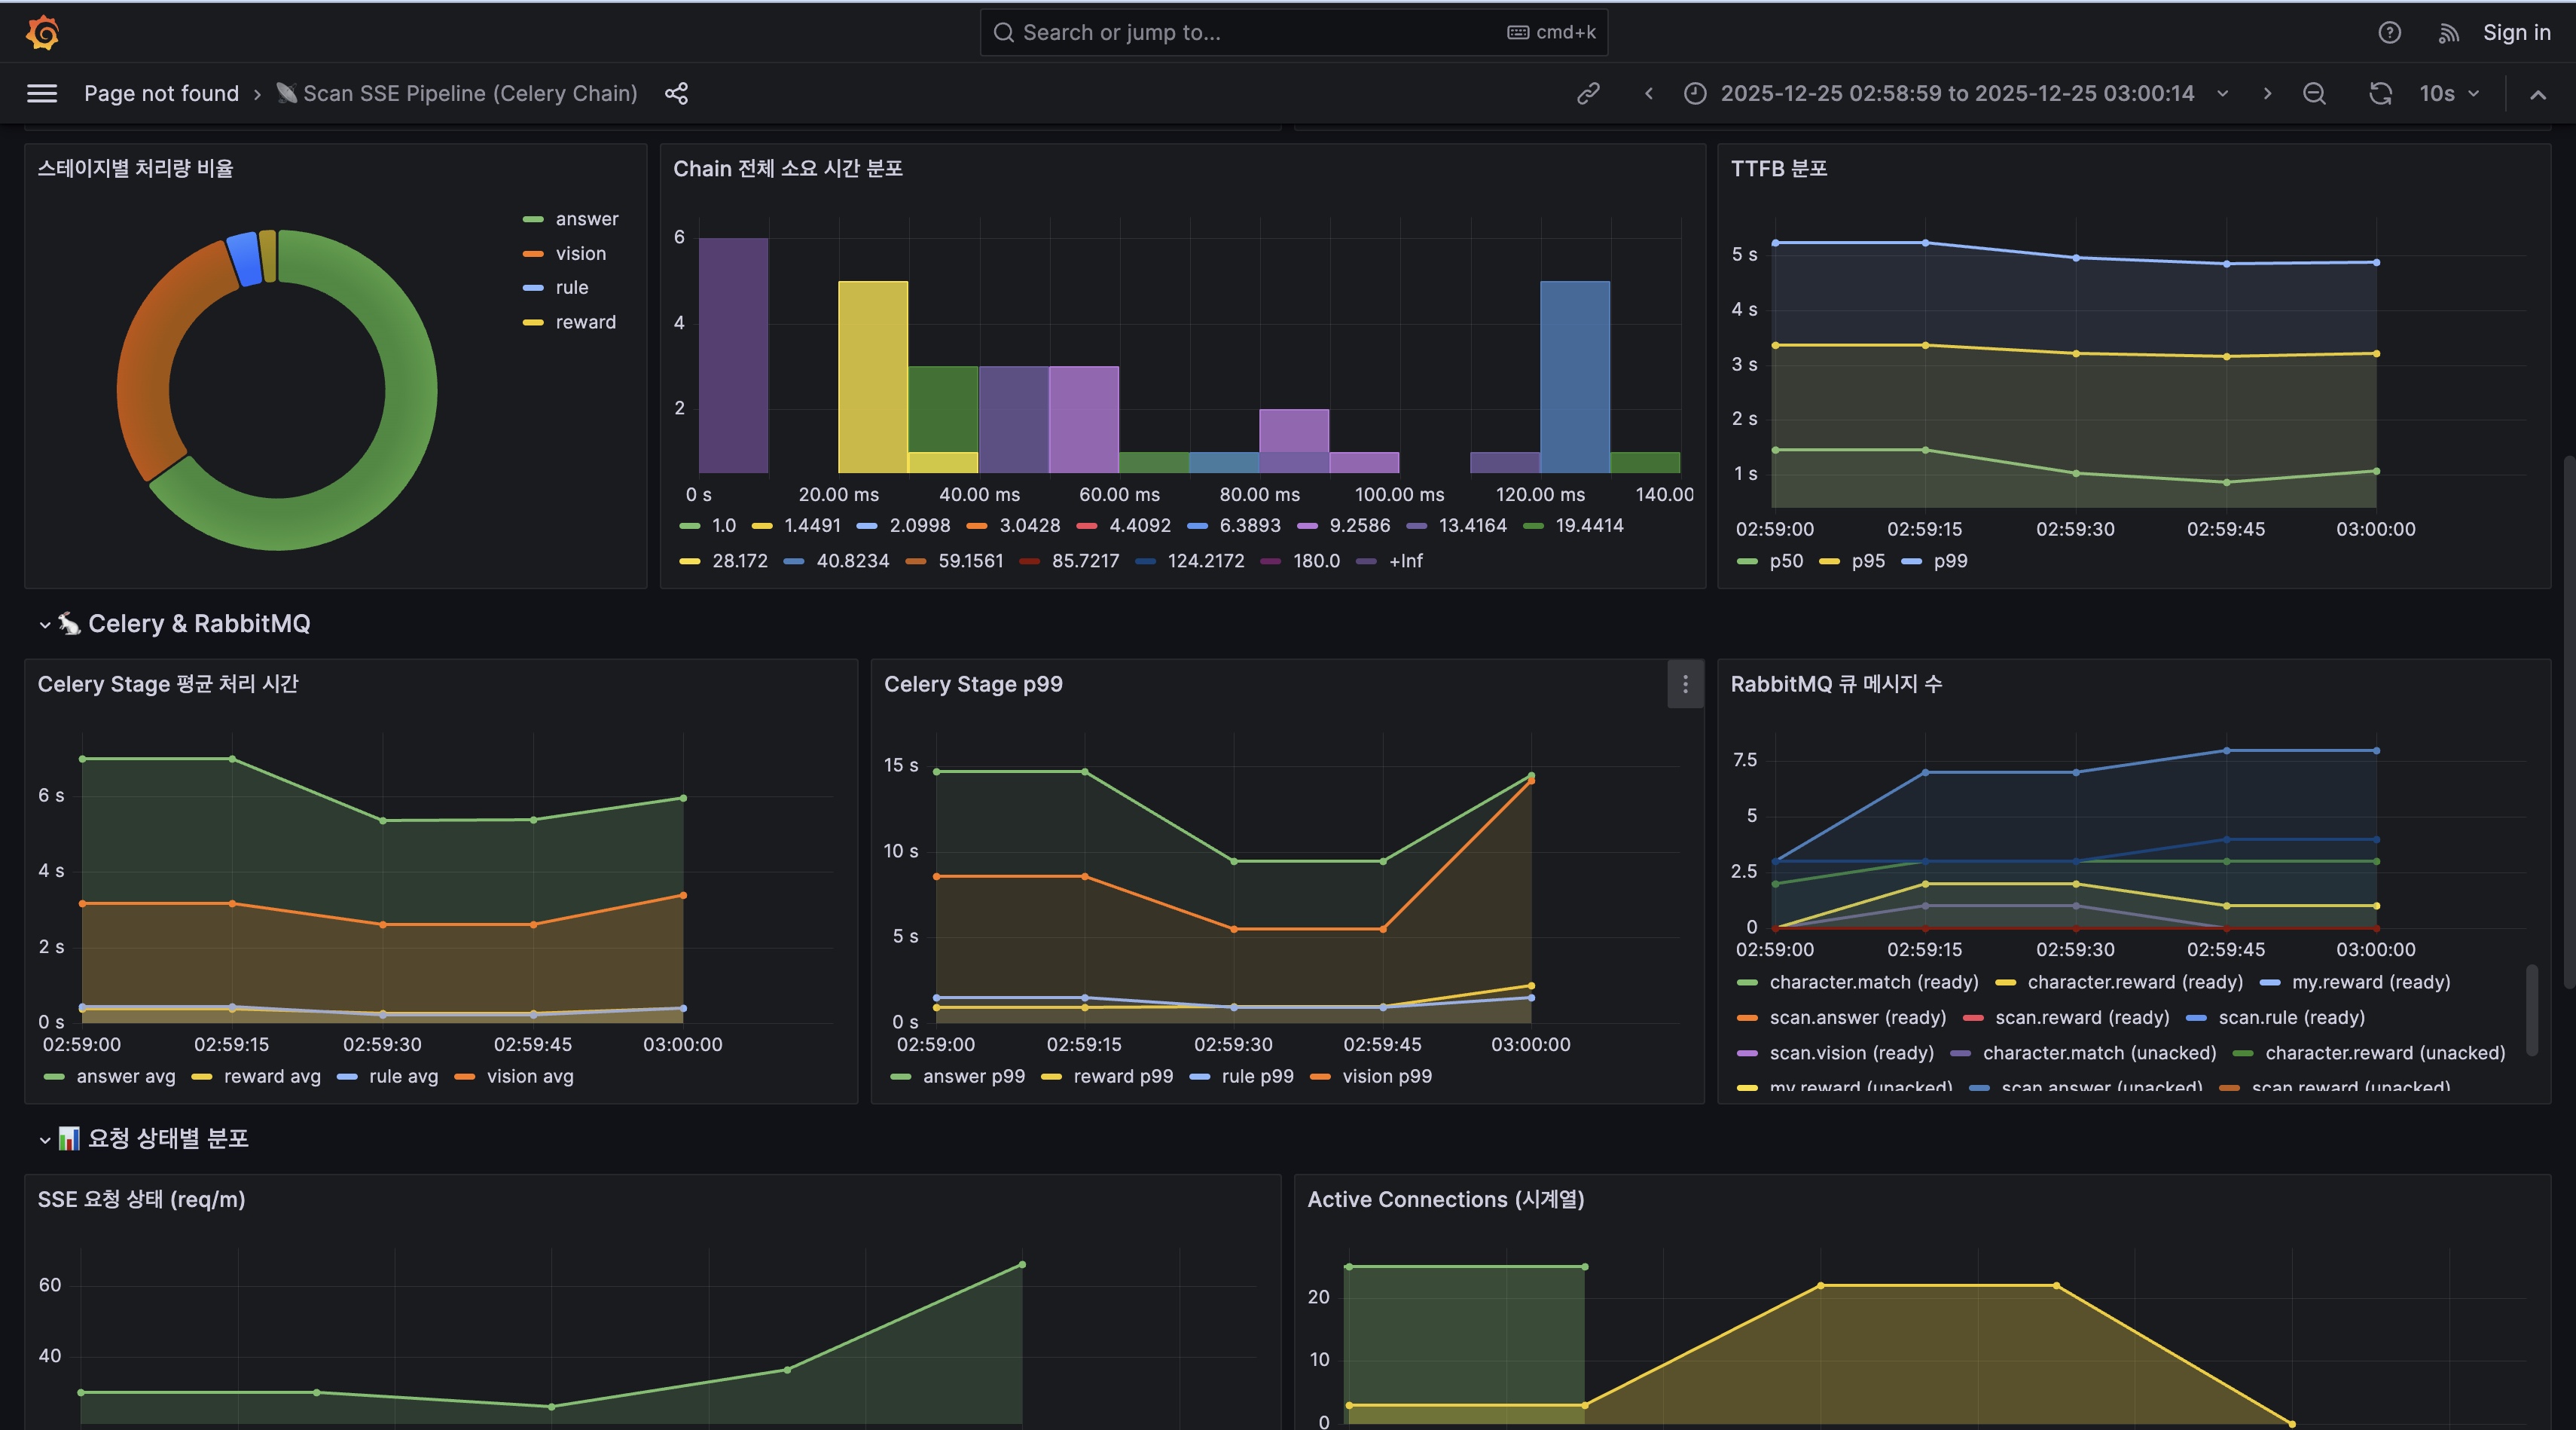2576x1430 pixels.
Task: Copy the shortened link icon
Action: pyautogui.click(x=1588, y=94)
